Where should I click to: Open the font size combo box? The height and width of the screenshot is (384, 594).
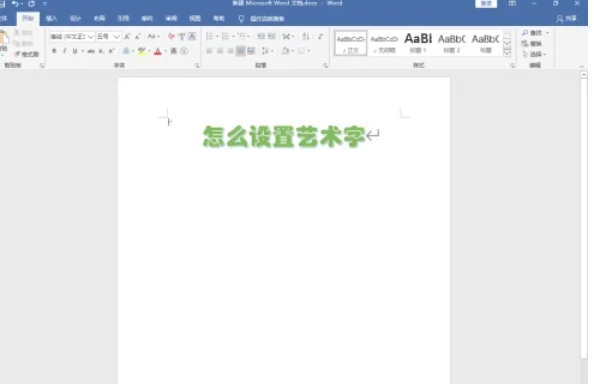(x=108, y=36)
